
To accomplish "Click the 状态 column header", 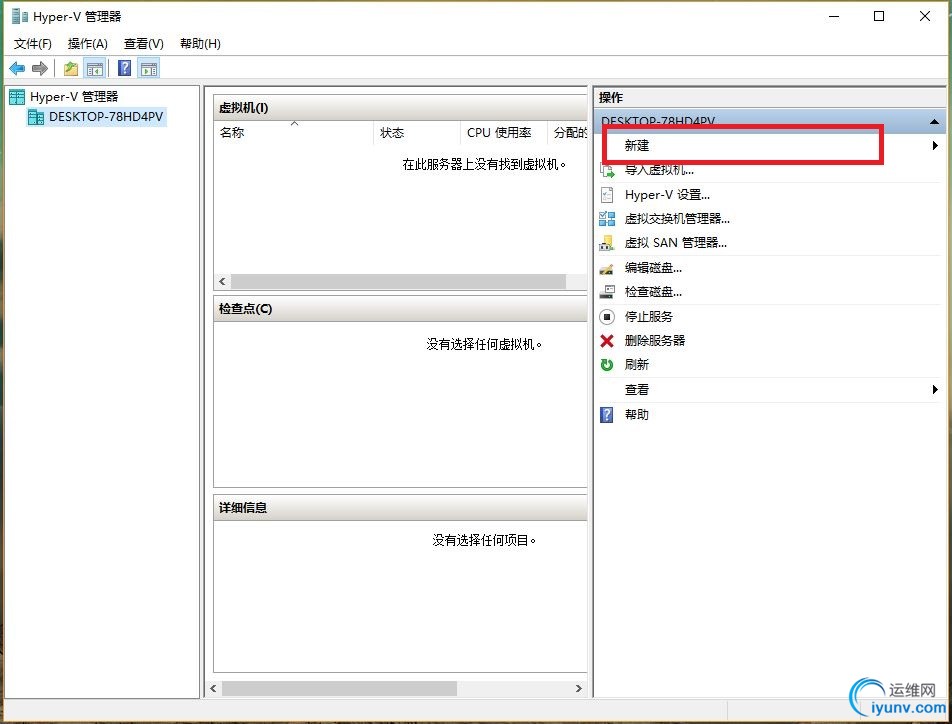I will 418,132.
